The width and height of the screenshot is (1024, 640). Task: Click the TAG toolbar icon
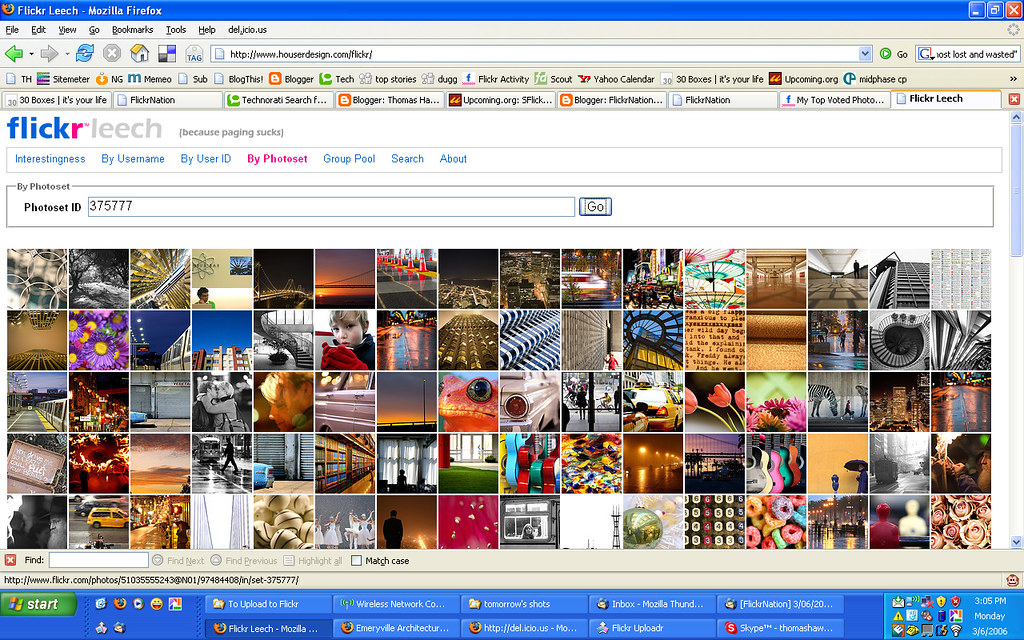[194, 54]
